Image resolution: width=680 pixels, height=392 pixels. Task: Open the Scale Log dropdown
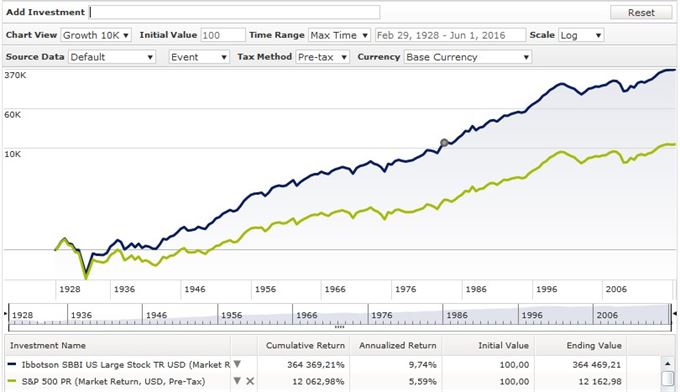tap(581, 35)
